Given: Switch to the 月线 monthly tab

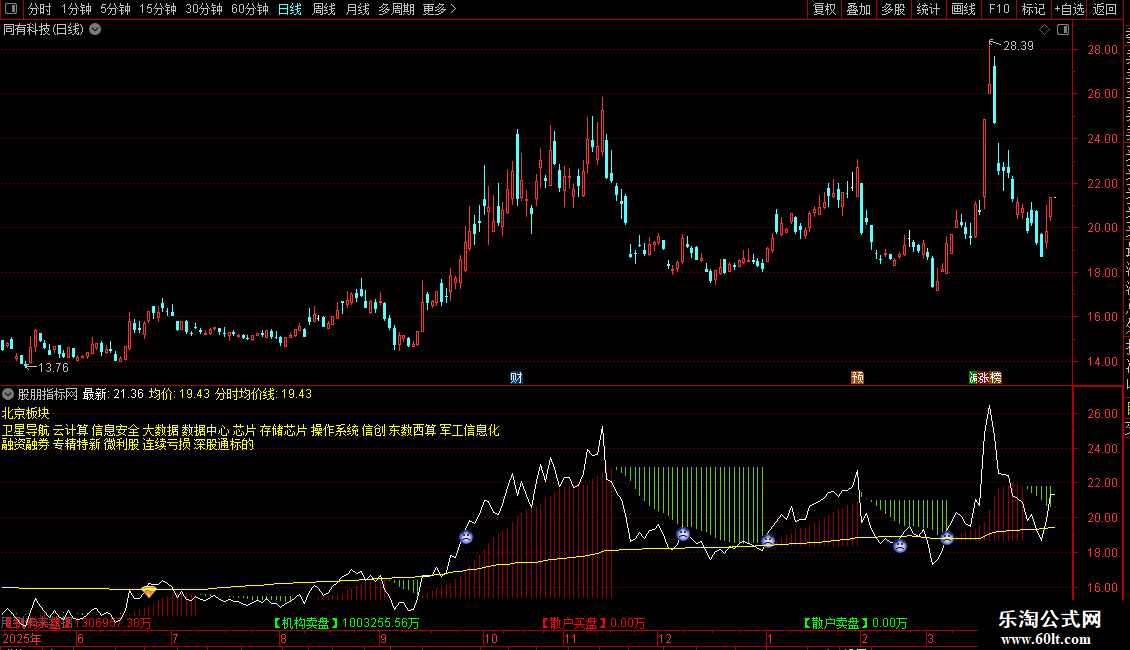Looking at the screenshot, I should (x=357, y=9).
